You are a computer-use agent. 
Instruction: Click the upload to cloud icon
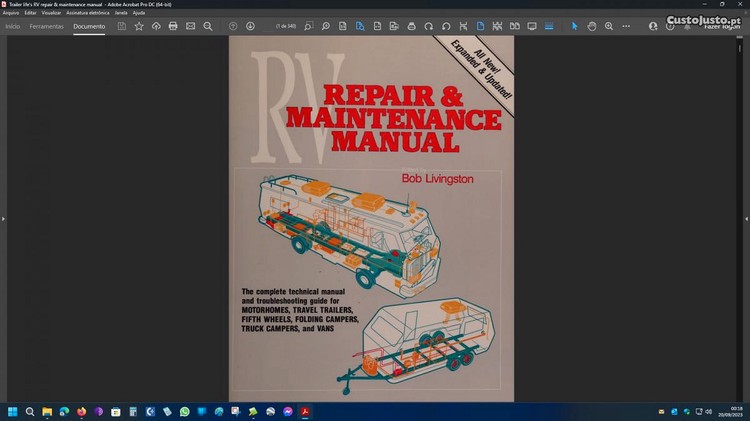point(156,26)
